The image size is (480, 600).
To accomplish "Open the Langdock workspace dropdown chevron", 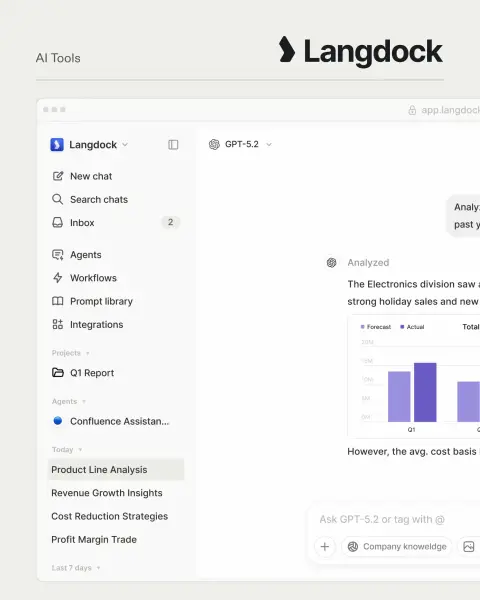I will pos(125,145).
